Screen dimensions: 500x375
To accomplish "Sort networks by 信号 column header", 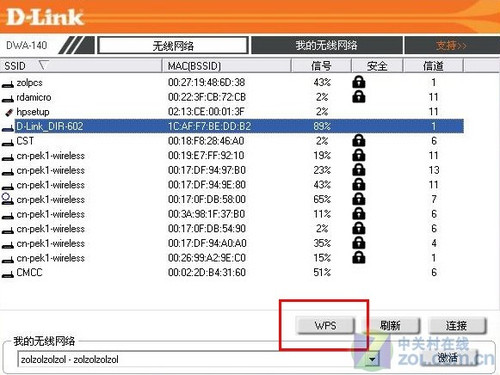I will point(321,66).
